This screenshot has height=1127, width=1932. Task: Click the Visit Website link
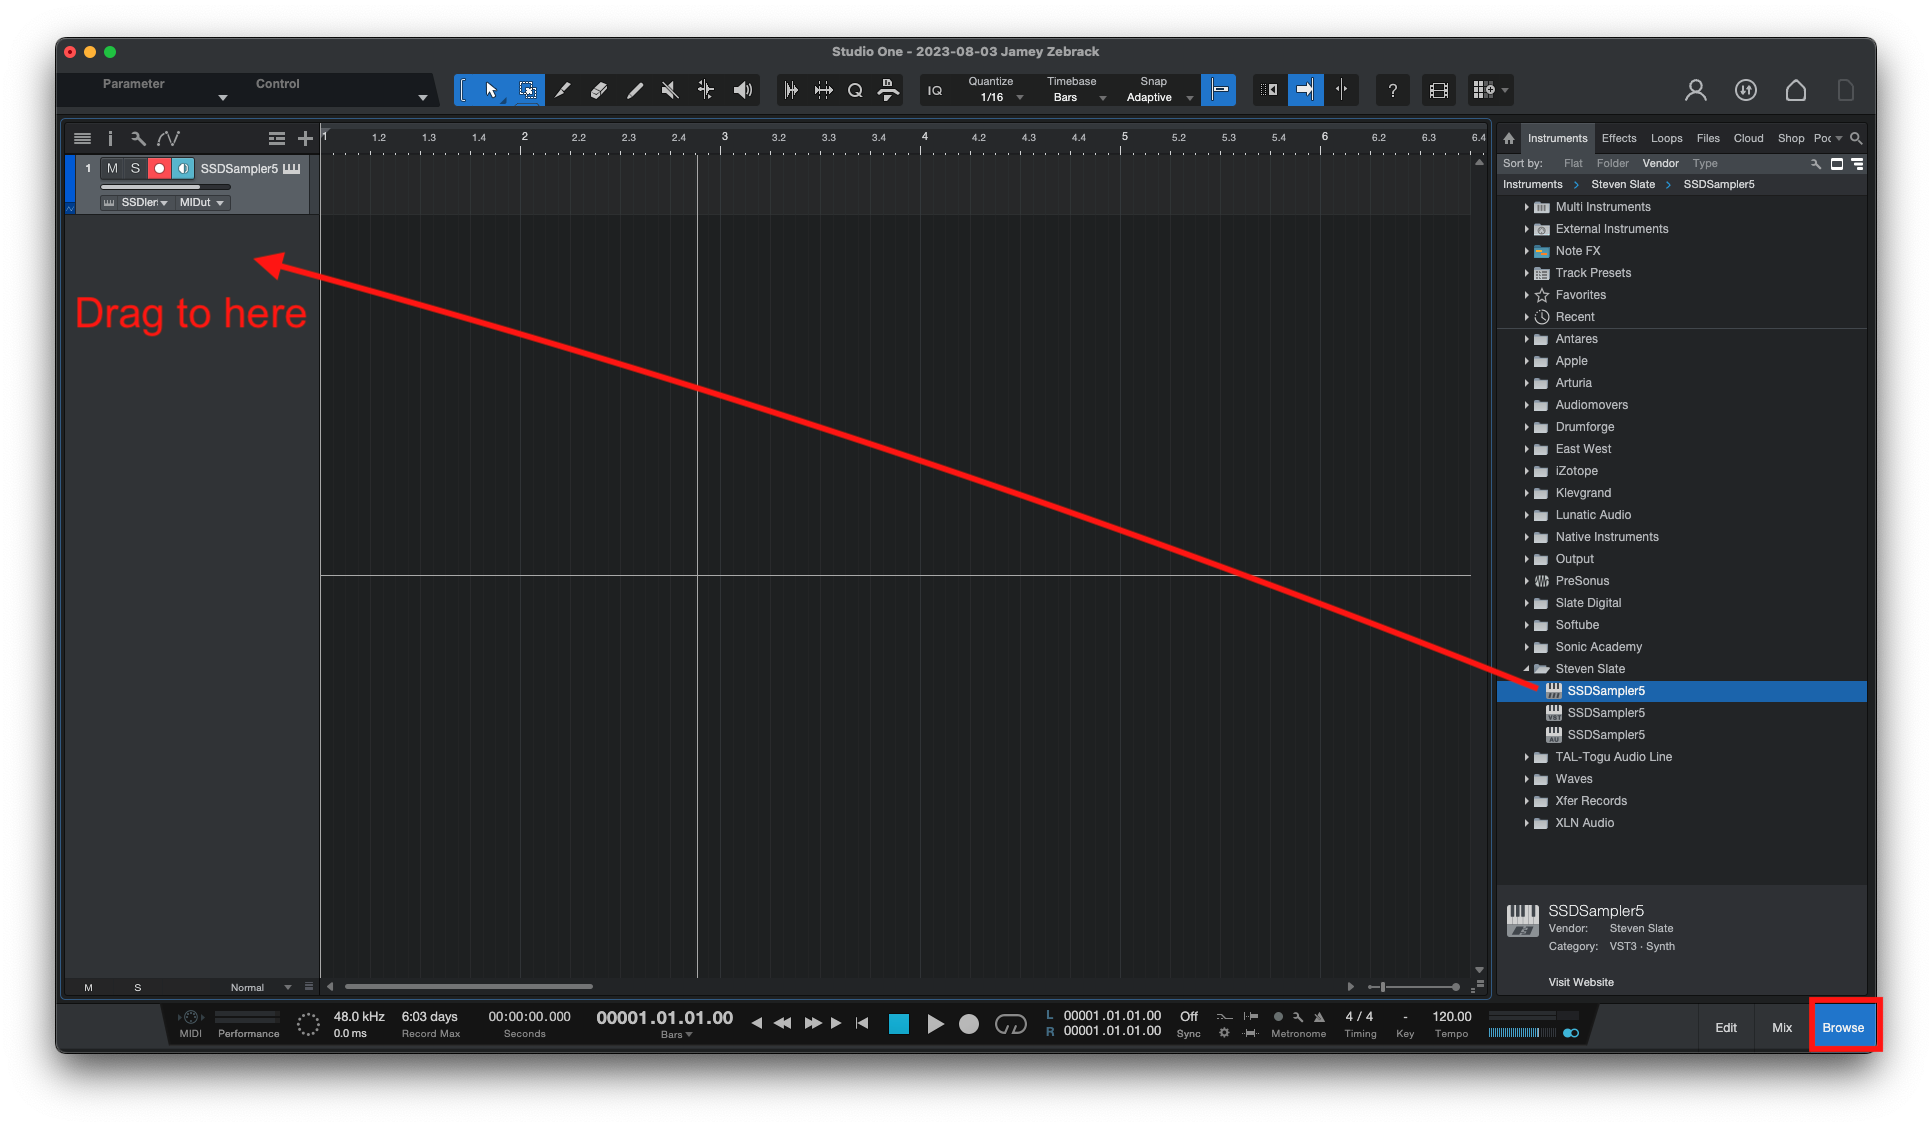(1581, 982)
